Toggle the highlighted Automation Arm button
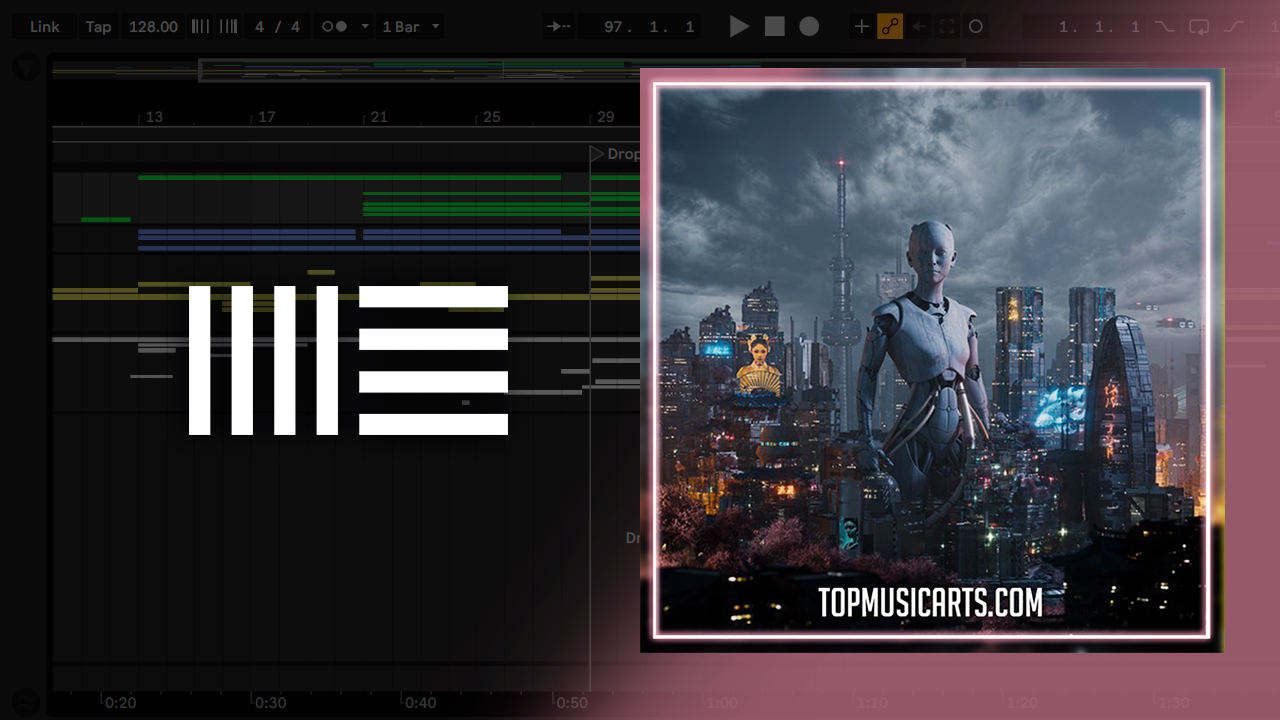Screen dimensions: 1280x720 click(x=889, y=27)
